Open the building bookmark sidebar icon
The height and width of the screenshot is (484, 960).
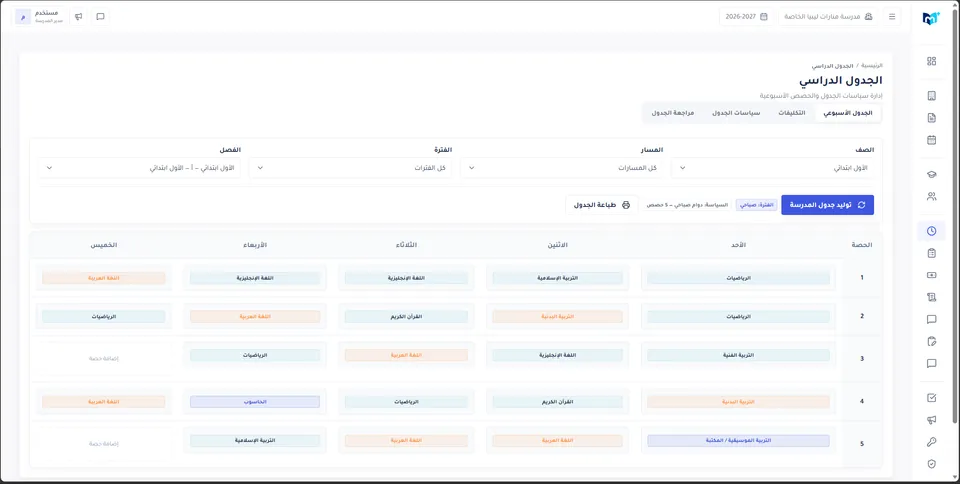[931, 95]
